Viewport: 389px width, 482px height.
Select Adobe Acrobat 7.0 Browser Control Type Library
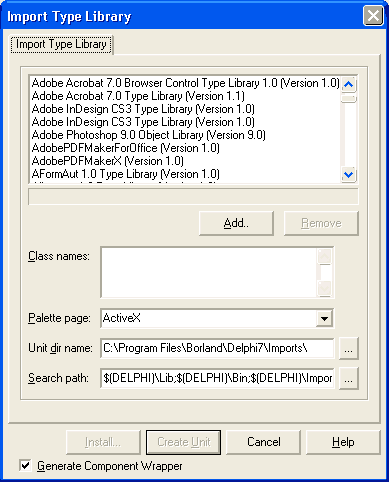185,83
